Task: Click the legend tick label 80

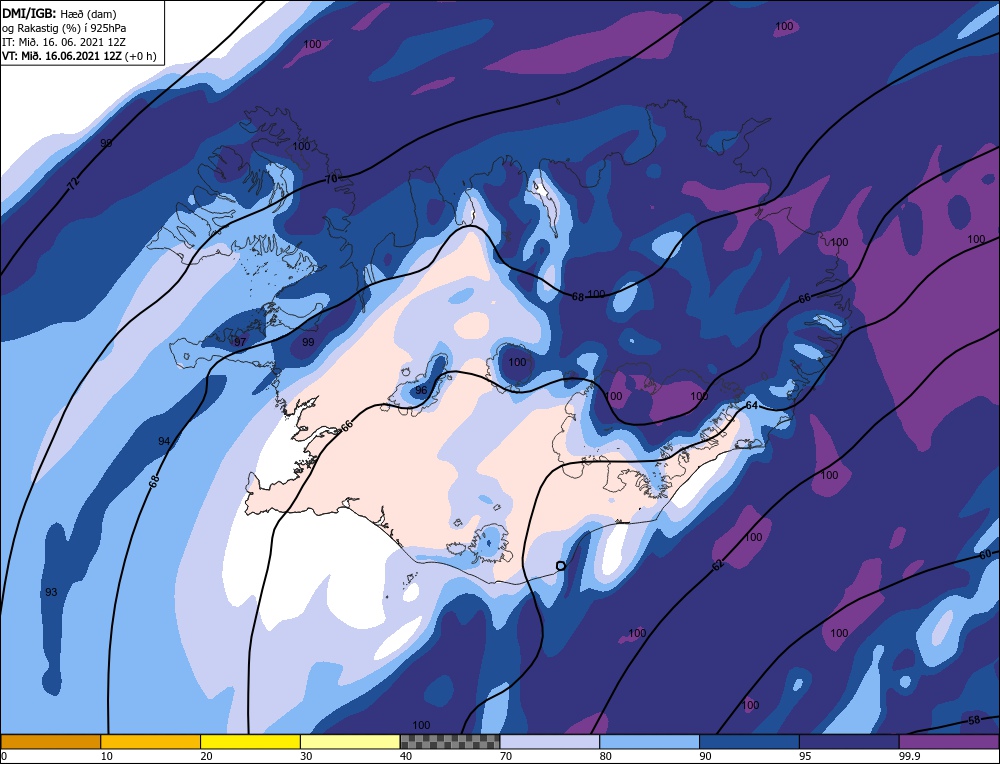Action: pos(605,756)
